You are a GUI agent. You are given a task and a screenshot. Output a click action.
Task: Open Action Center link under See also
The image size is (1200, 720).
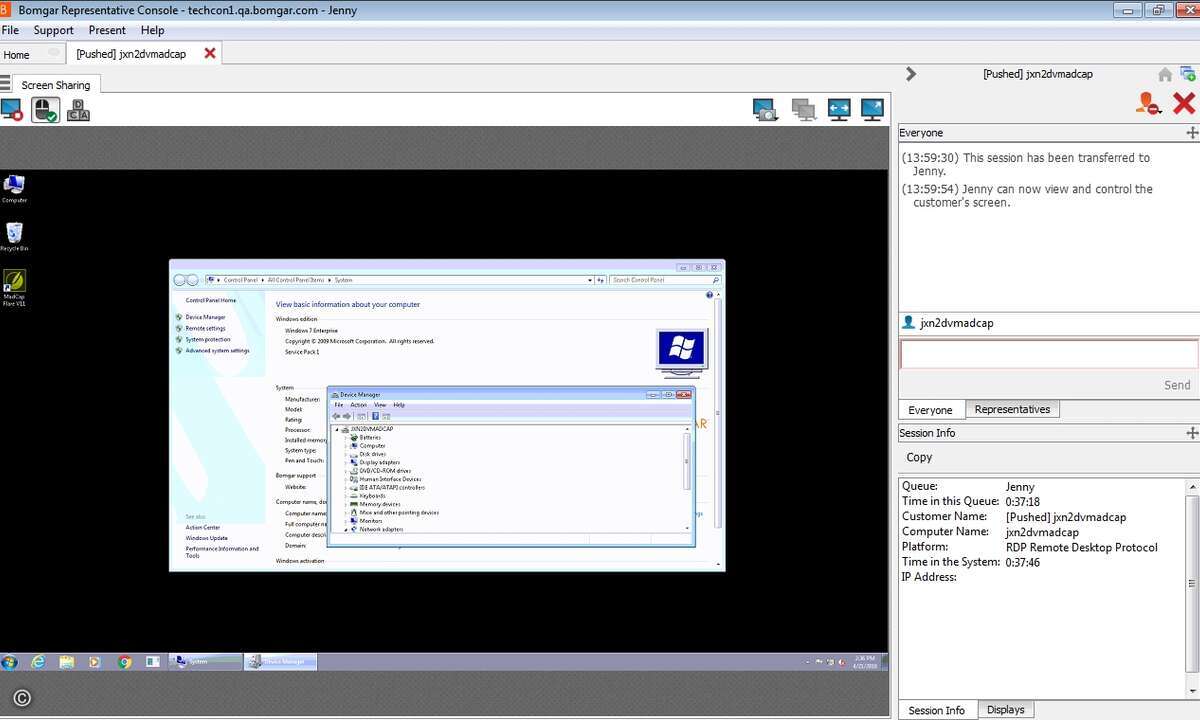click(x=202, y=527)
